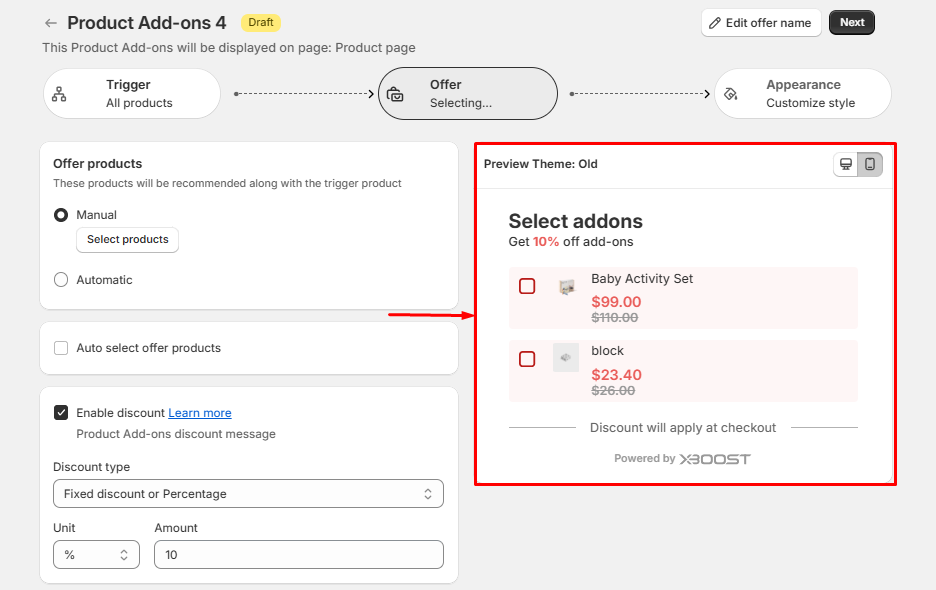The height and width of the screenshot is (590, 936).
Task: Open the Learn more link
Action: pos(200,413)
